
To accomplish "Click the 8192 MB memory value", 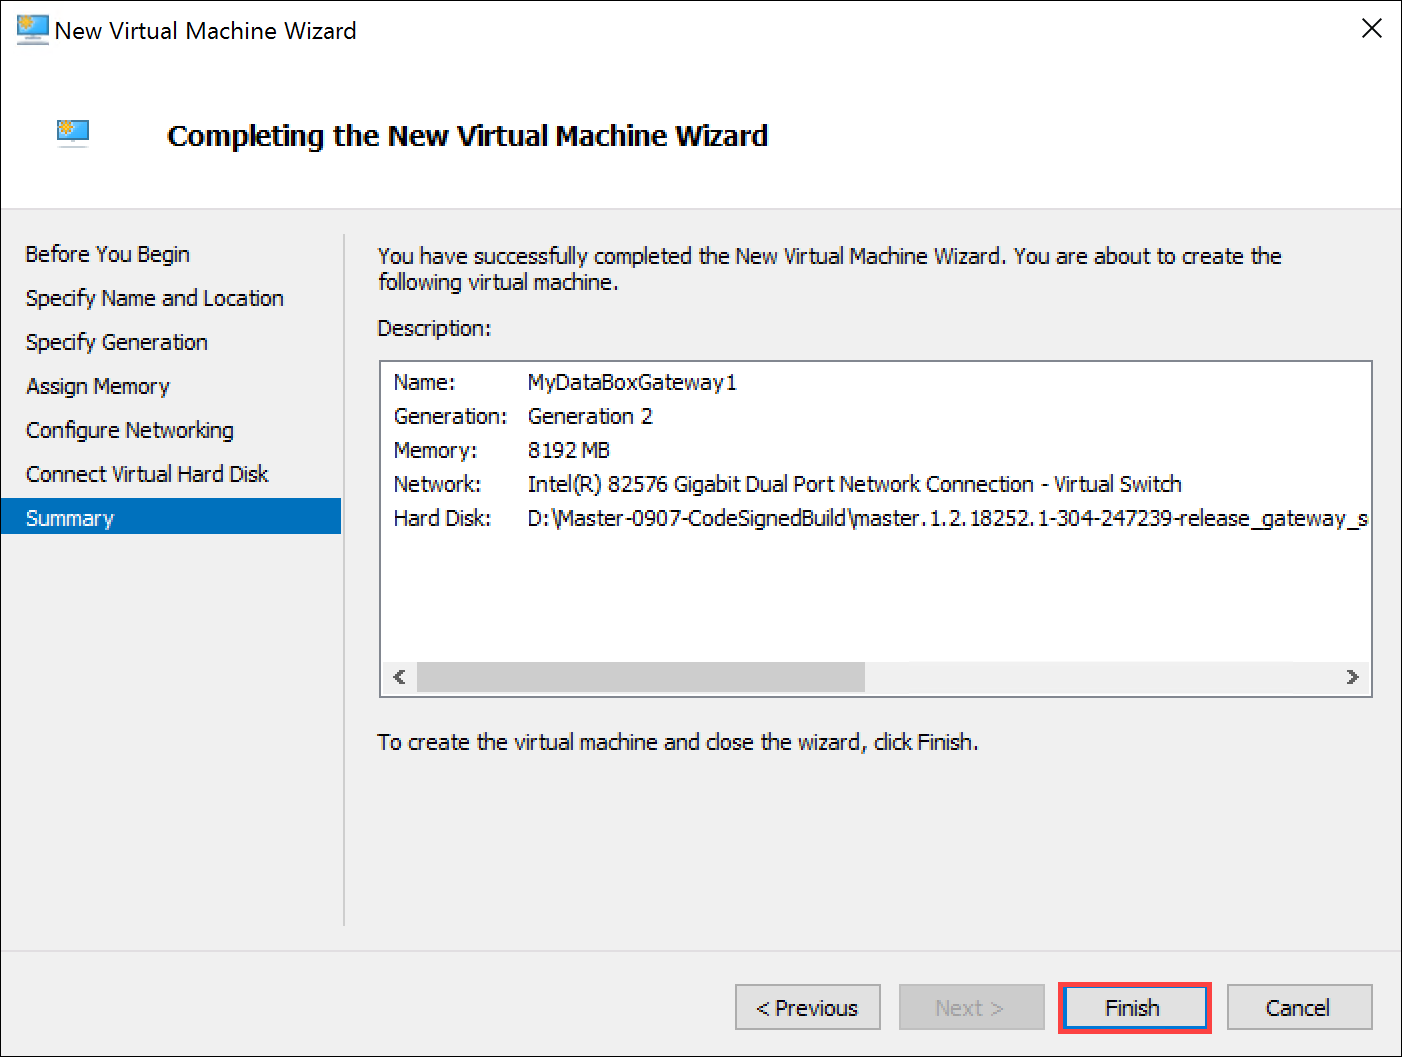I will point(569,450).
